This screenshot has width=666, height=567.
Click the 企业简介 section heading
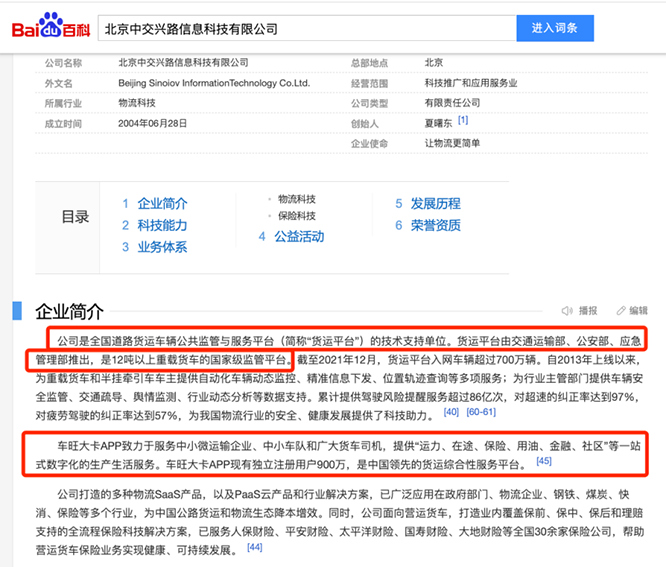tap(69, 311)
